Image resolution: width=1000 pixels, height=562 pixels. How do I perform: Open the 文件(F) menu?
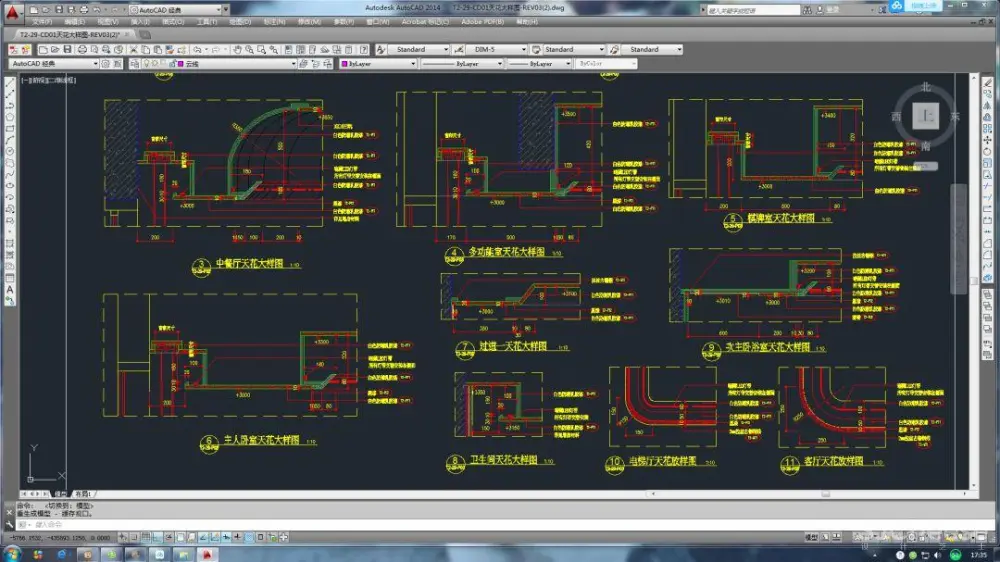point(42,21)
